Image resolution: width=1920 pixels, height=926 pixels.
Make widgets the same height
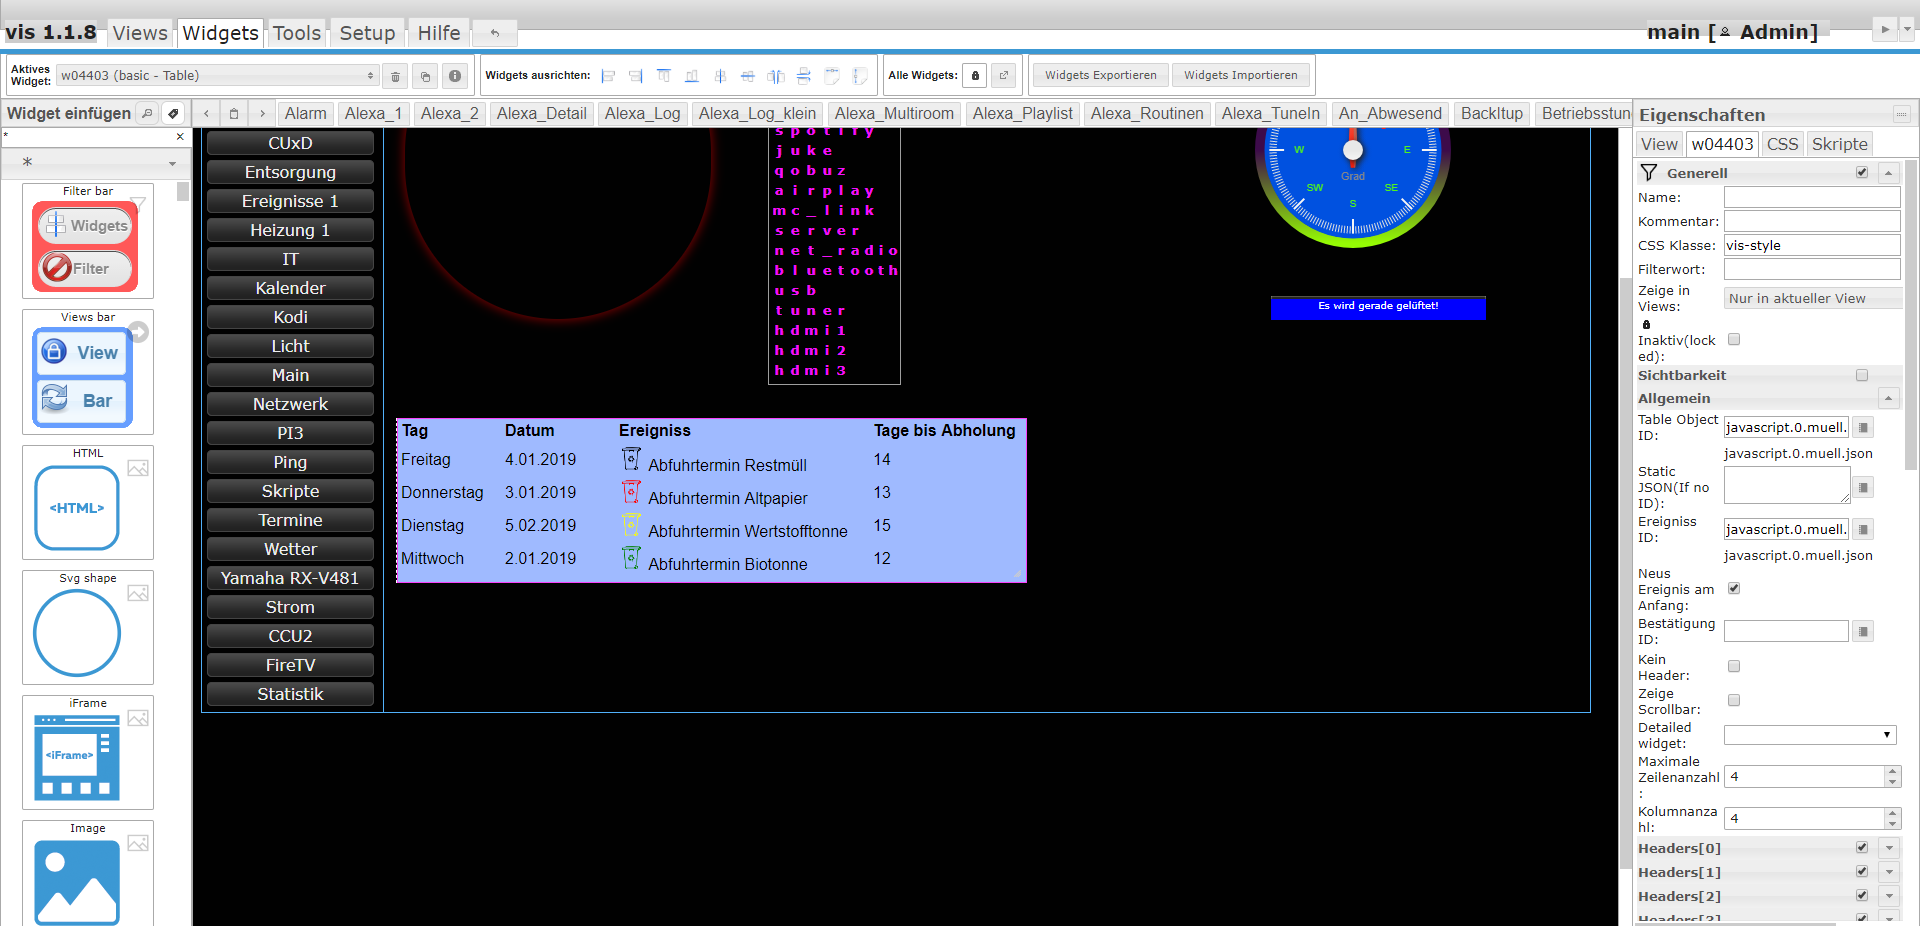tap(860, 76)
